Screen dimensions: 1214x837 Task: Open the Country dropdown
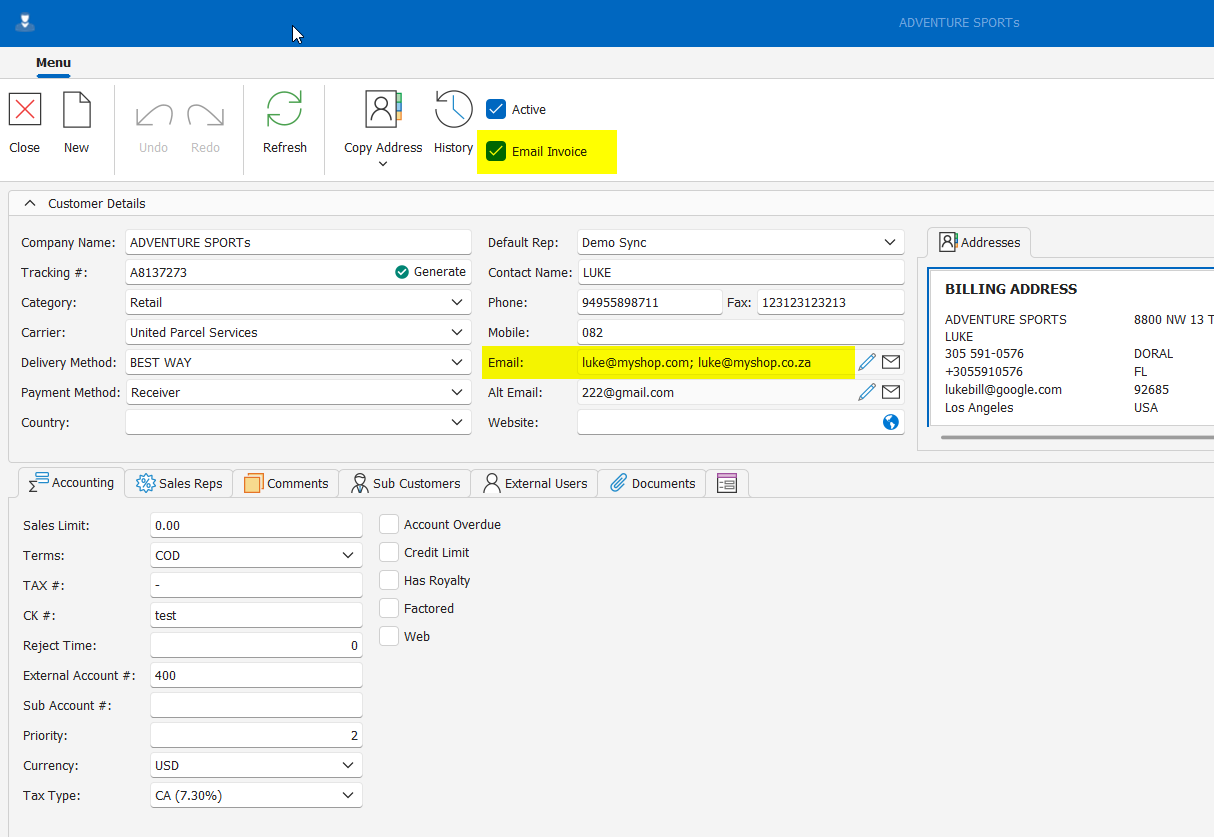tap(457, 422)
